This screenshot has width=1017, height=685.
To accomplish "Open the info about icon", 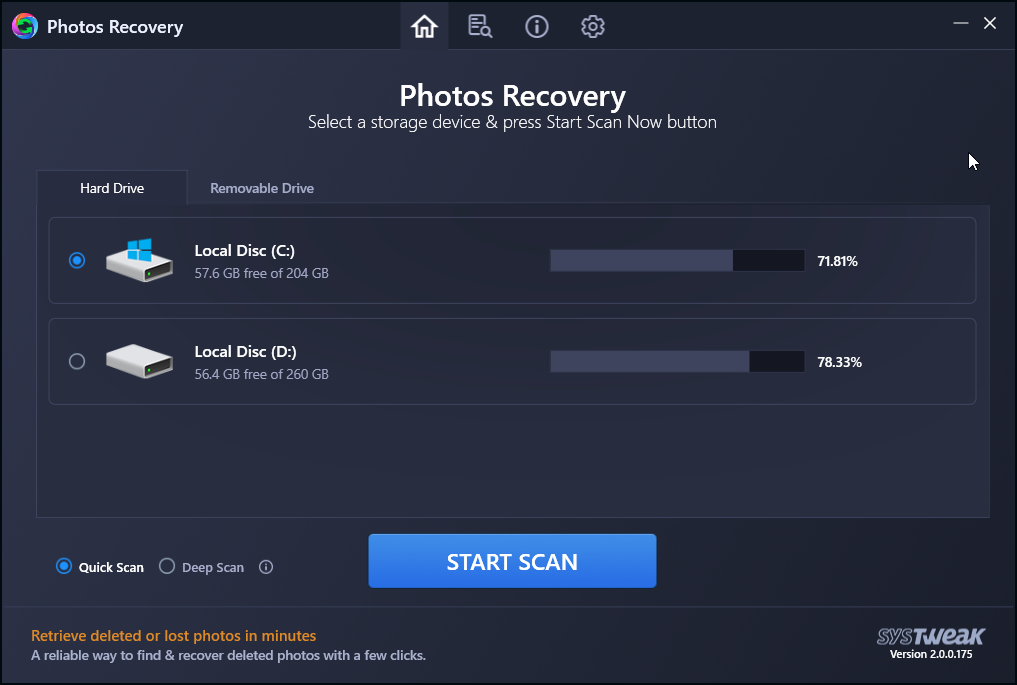I will 536,27.
